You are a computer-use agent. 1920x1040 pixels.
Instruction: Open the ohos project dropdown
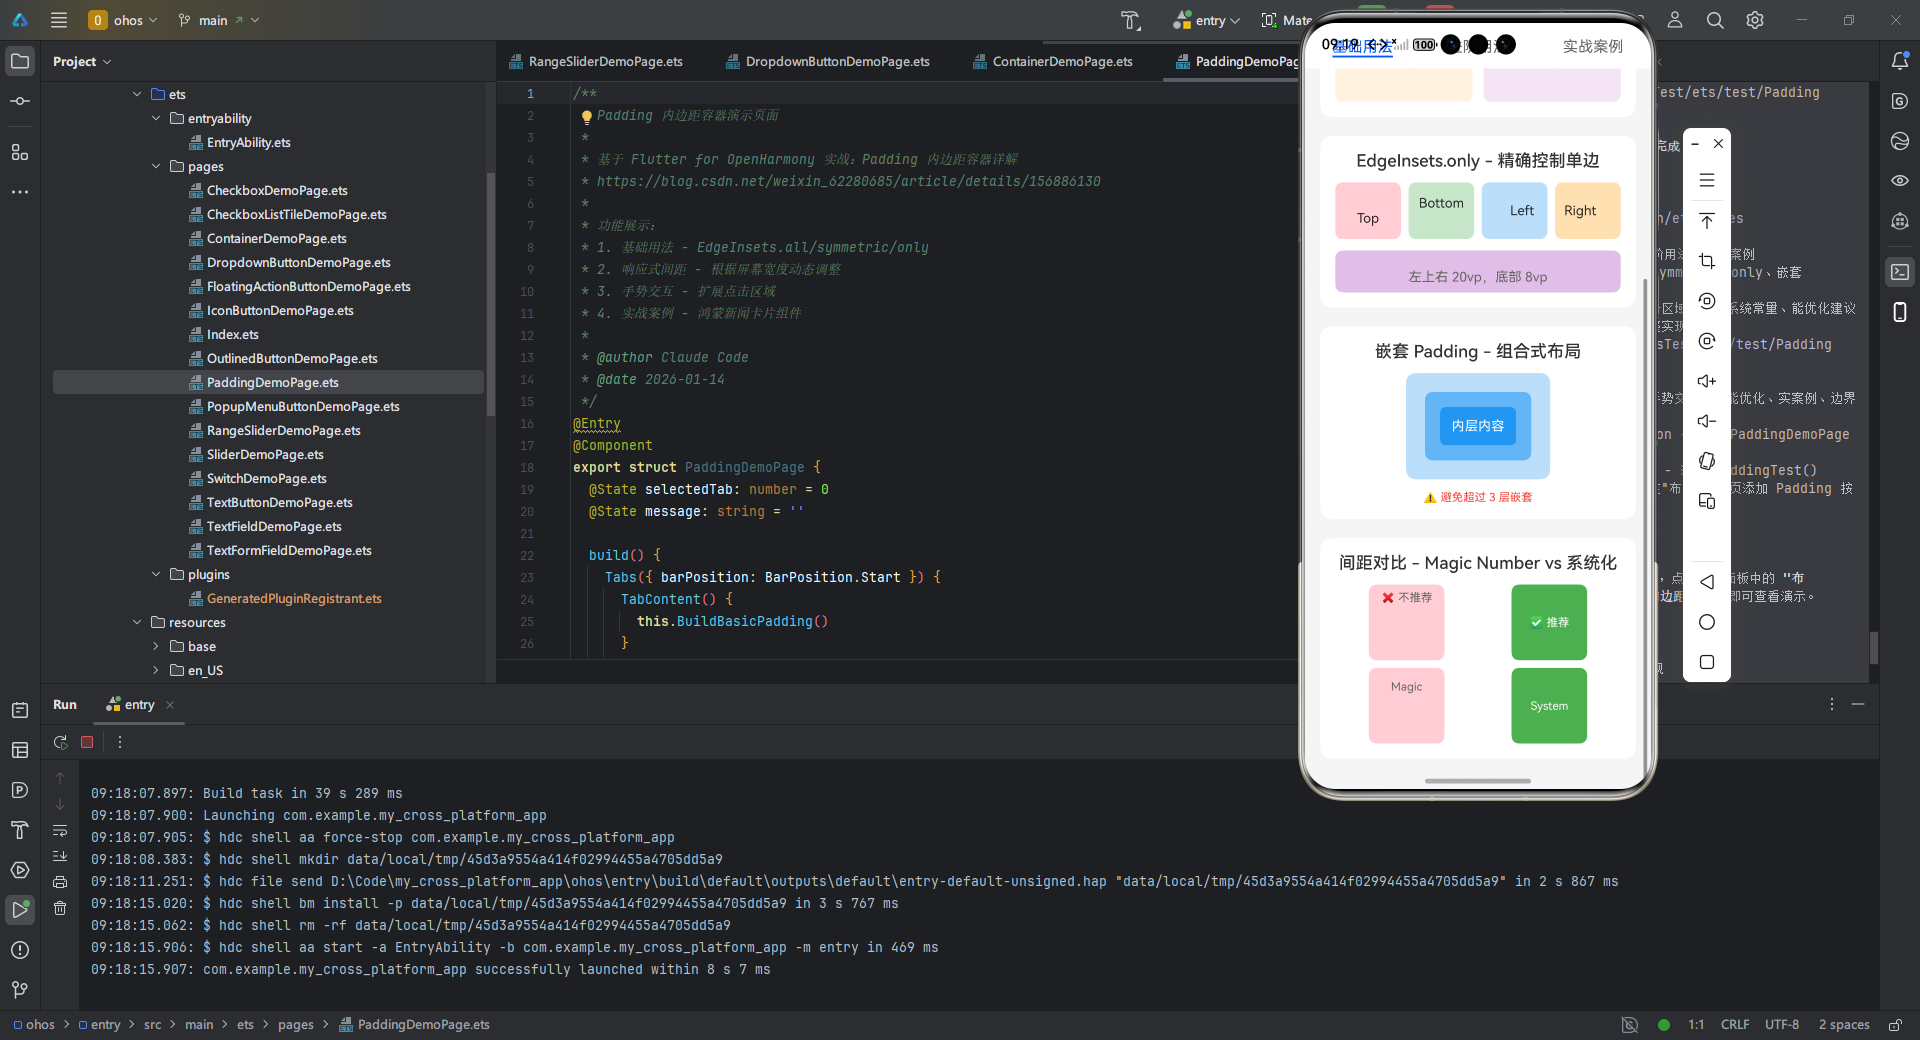[124, 20]
